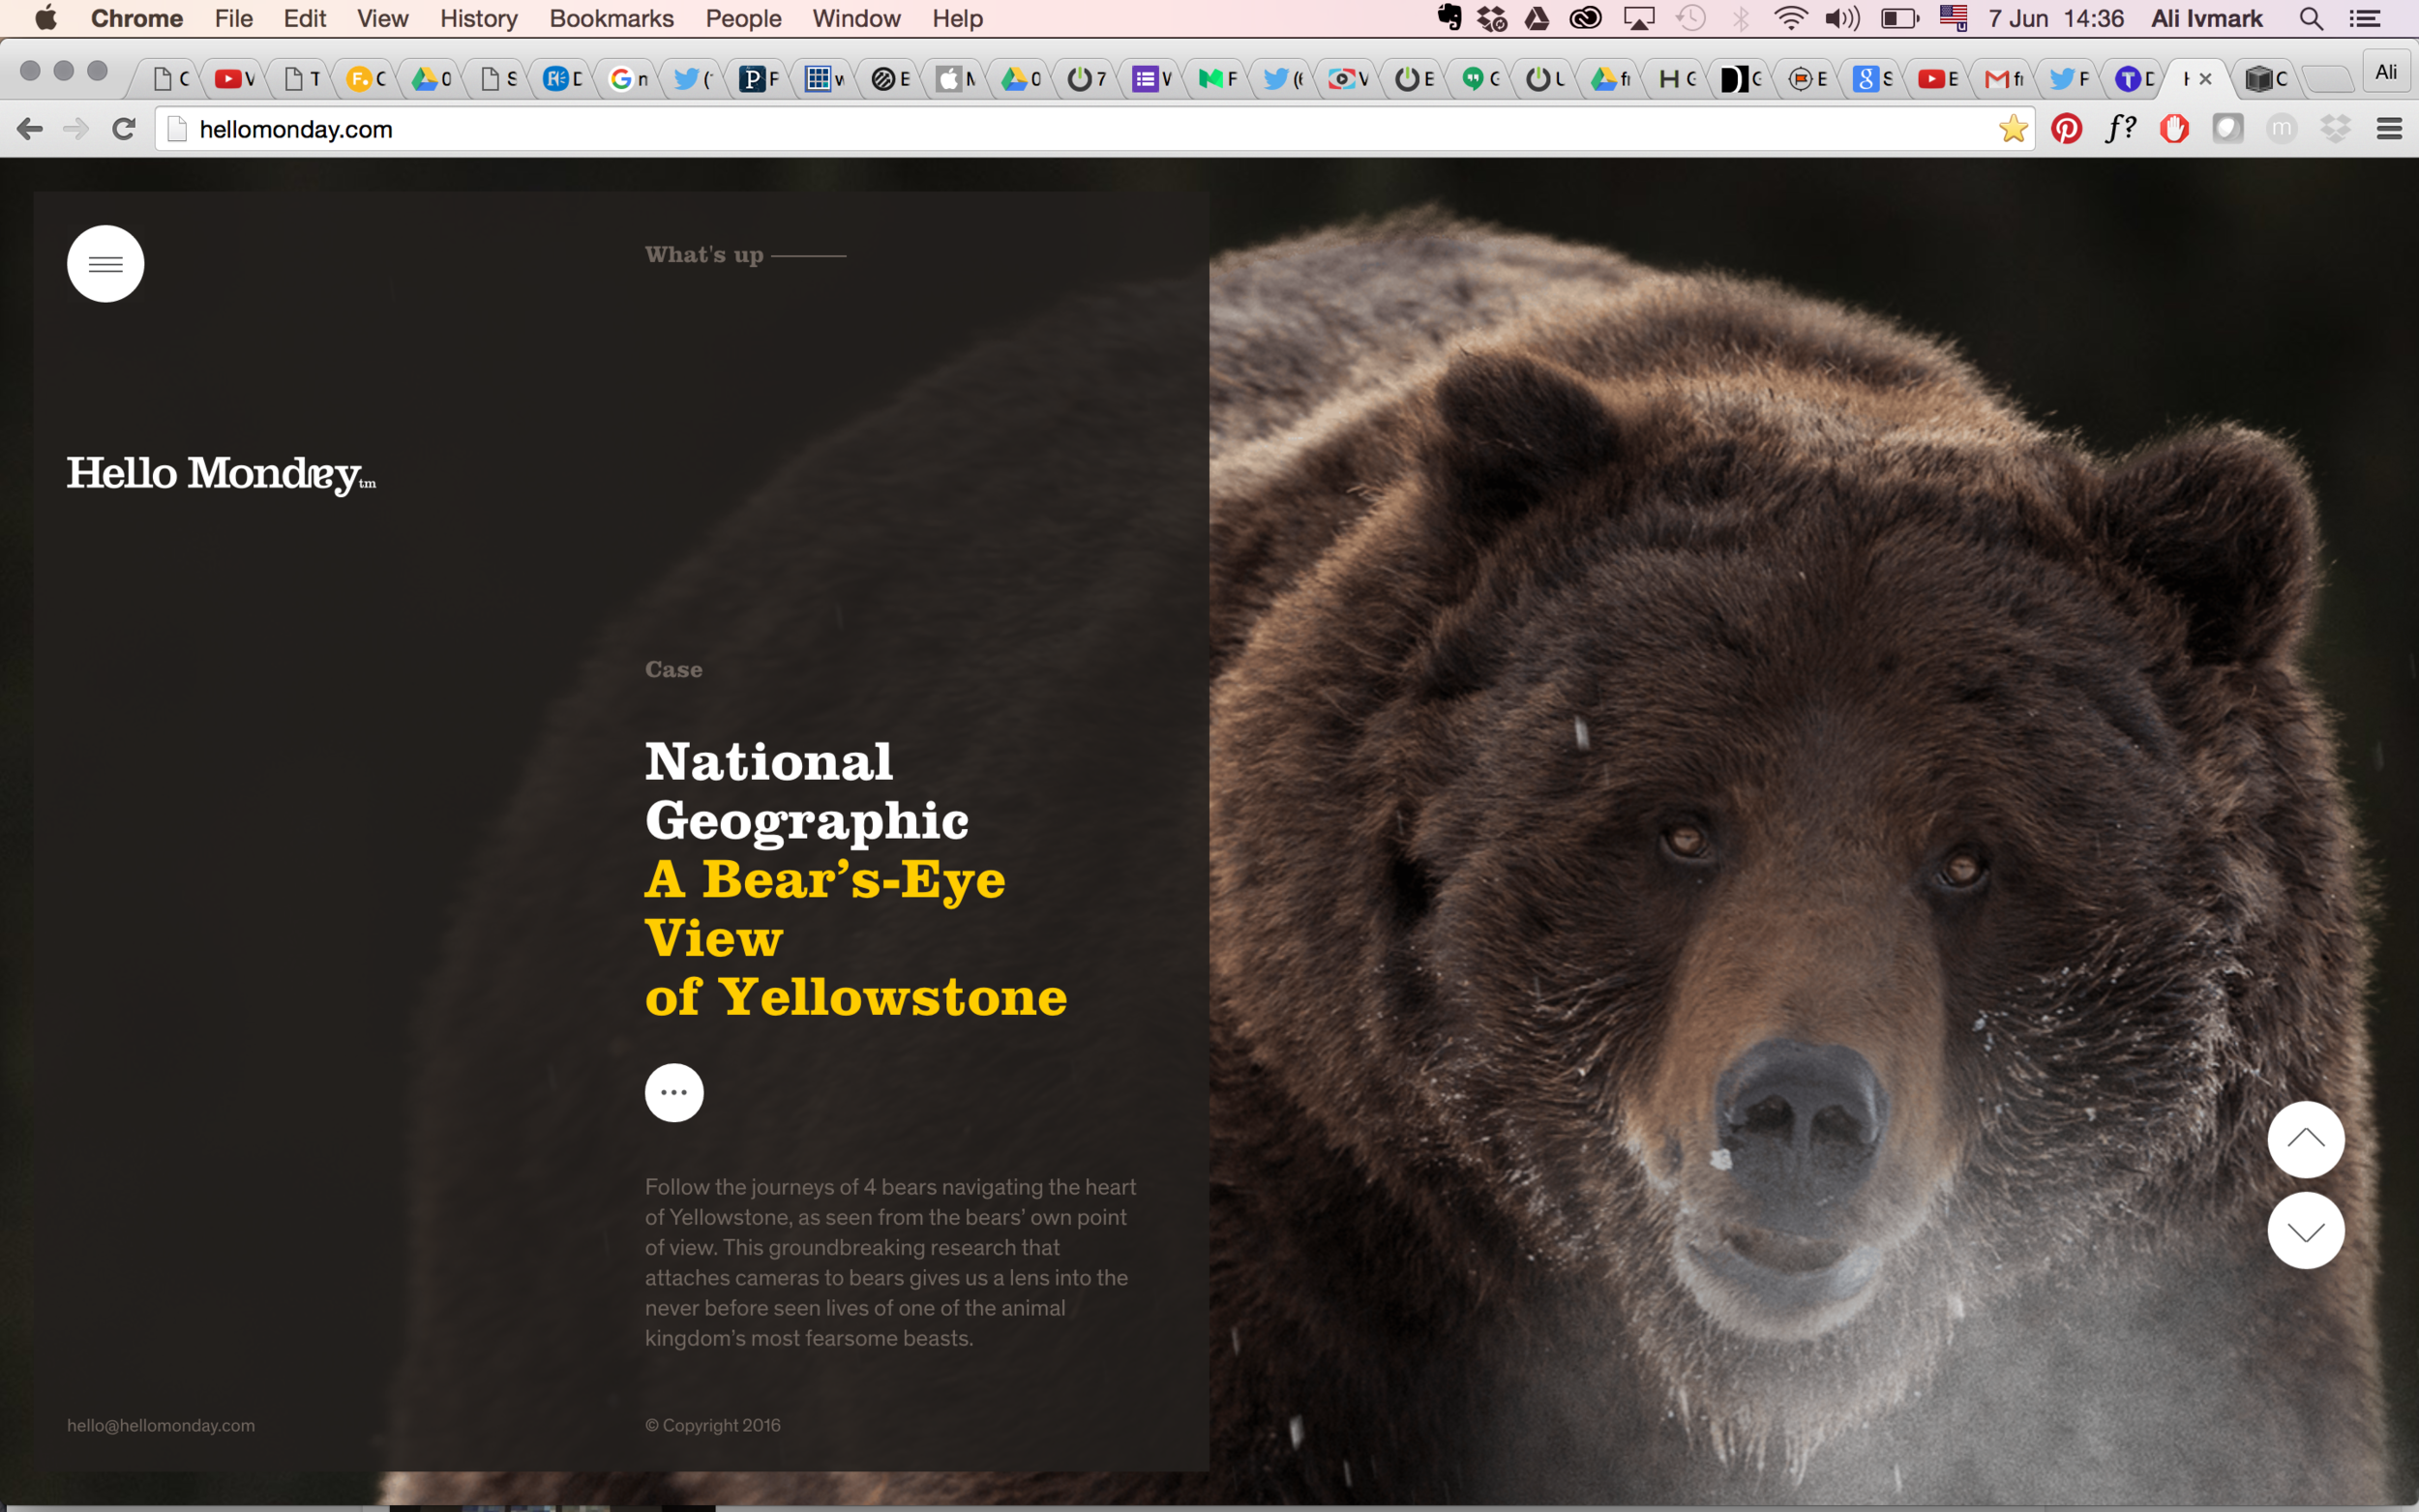The width and height of the screenshot is (2419, 1512).
Task: Close the active Hello Monday tab
Action: pos(2206,79)
